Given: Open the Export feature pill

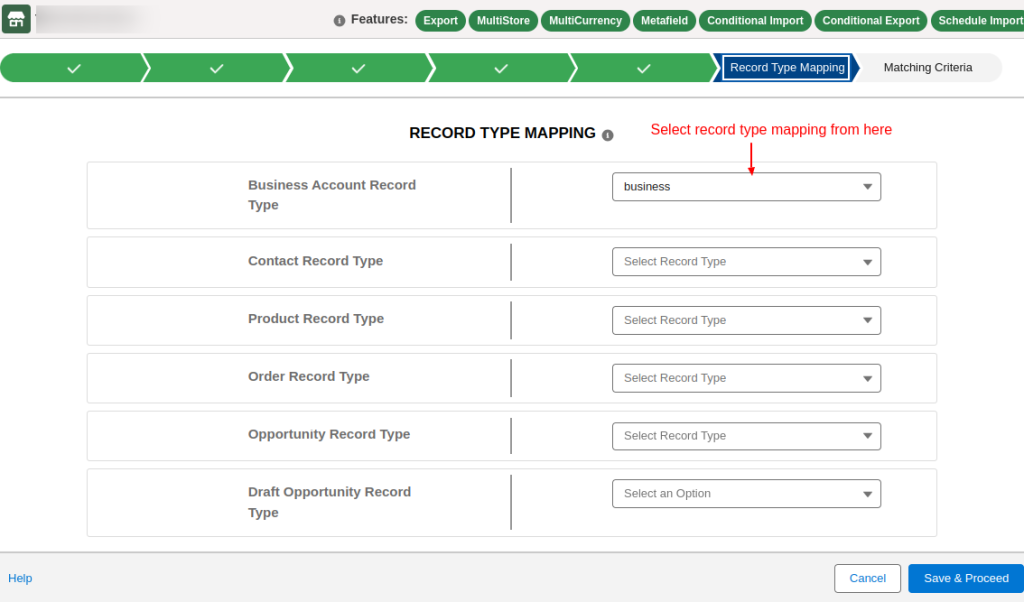Looking at the screenshot, I should coord(440,21).
